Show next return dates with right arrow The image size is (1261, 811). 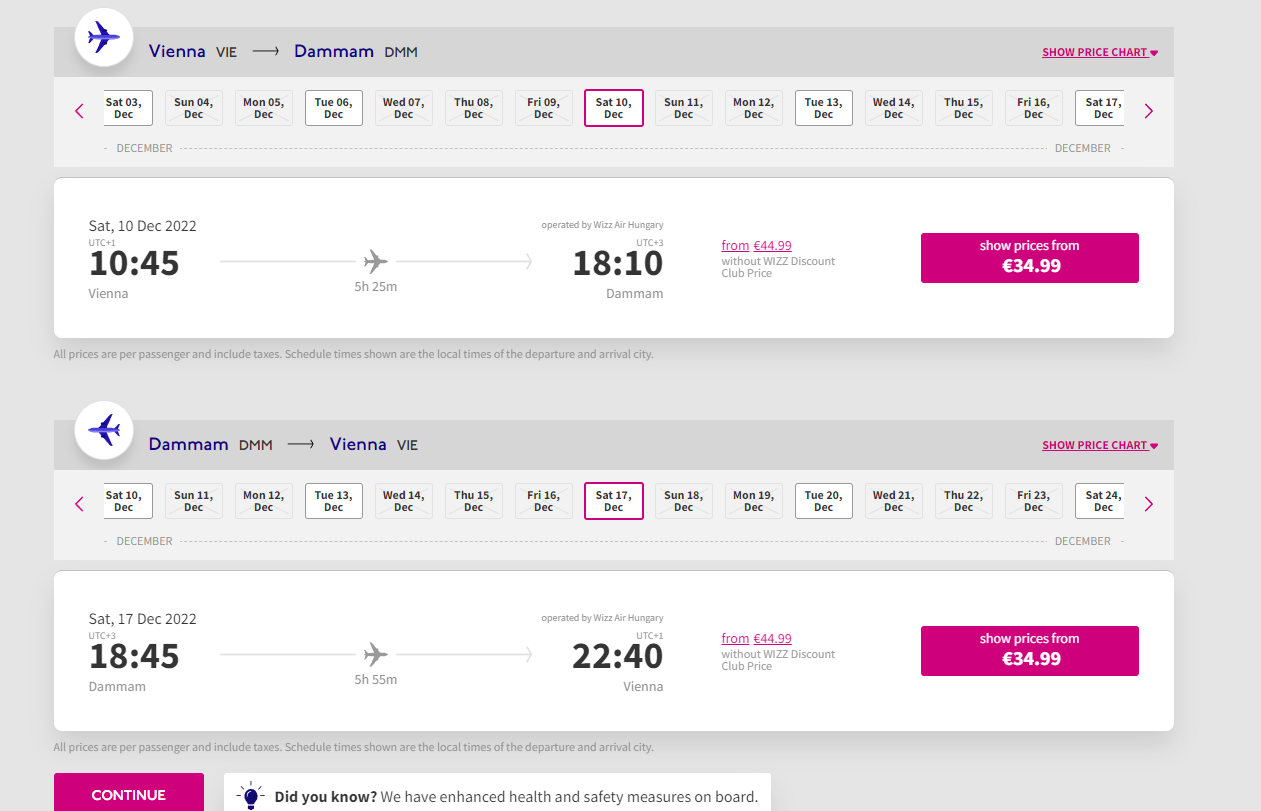pyautogui.click(x=1148, y=504)
